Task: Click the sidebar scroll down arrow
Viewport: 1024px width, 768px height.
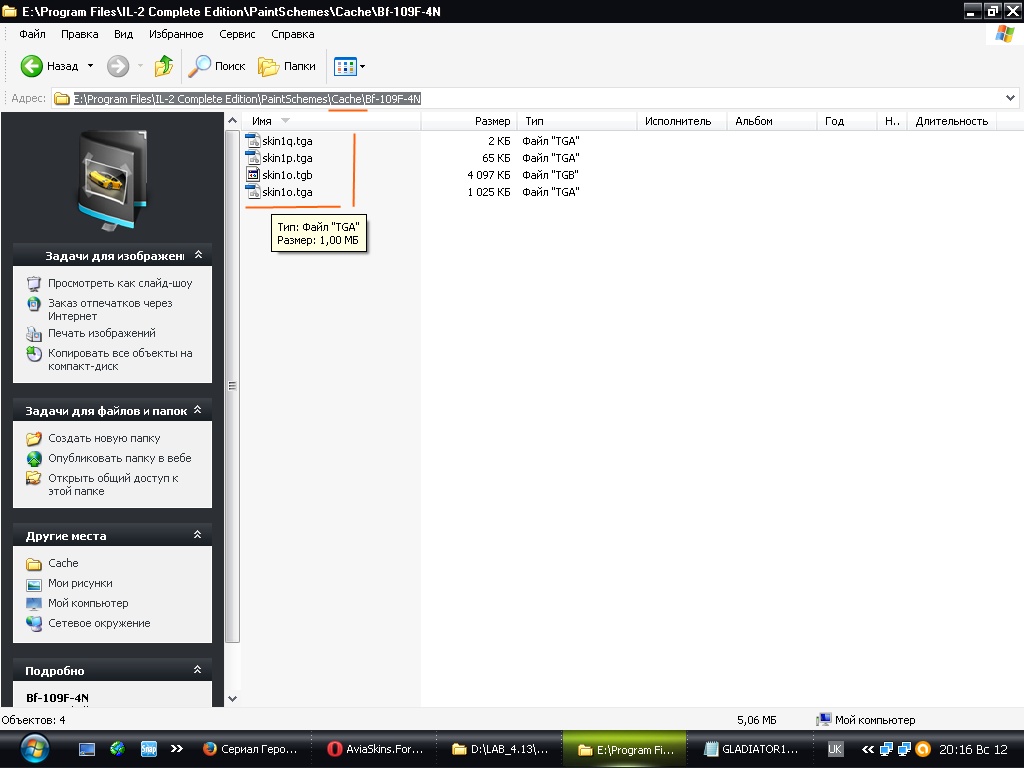Action: pyautogui.click(x=232, y=698)
